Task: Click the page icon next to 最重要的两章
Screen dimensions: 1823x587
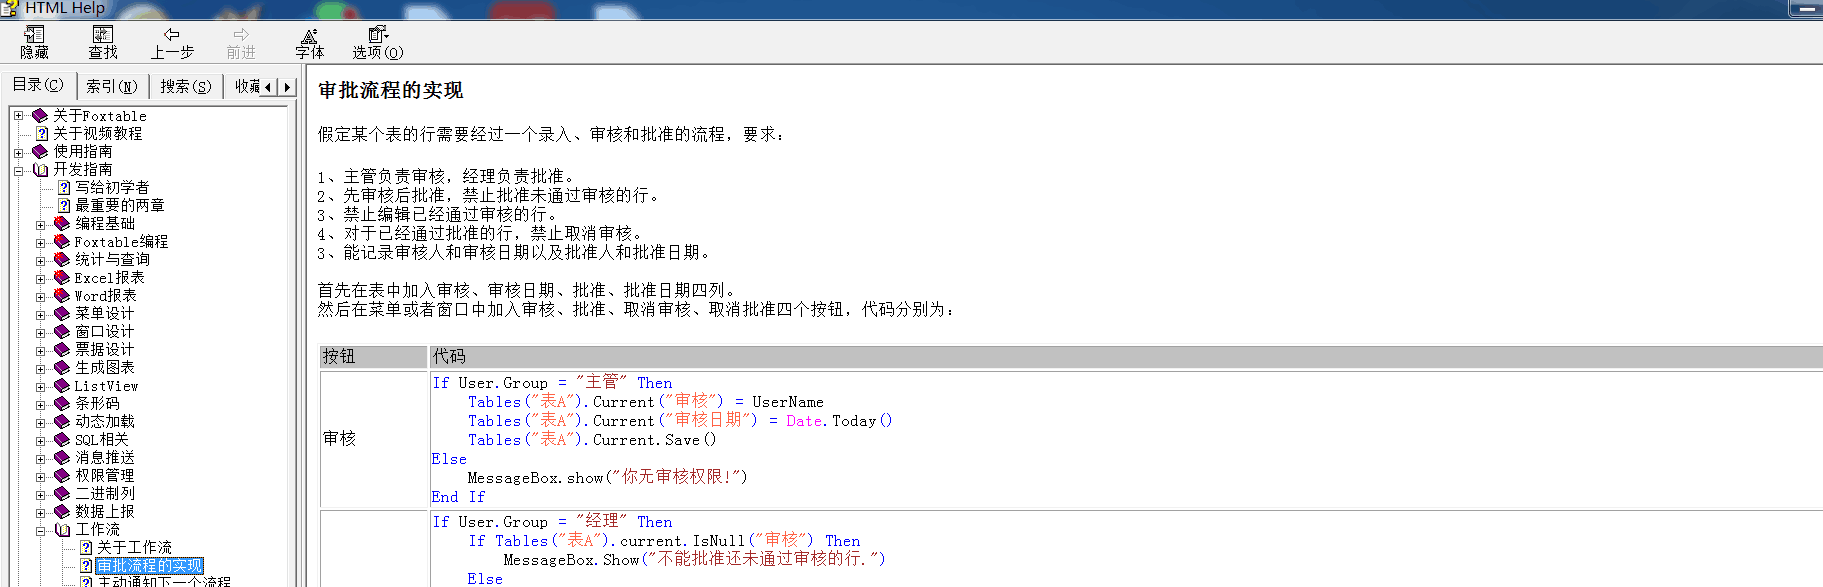Action: 64,205
